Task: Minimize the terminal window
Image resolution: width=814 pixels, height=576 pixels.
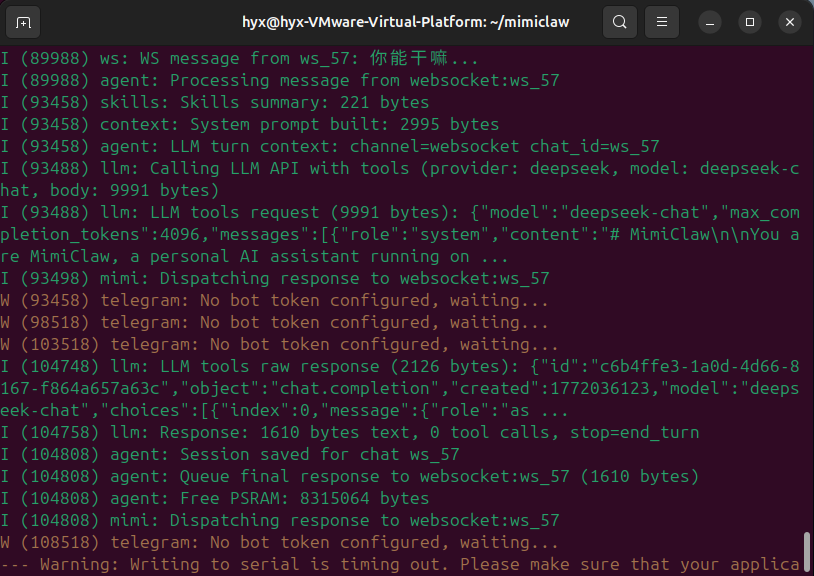Action: click(x=710, y=22)
